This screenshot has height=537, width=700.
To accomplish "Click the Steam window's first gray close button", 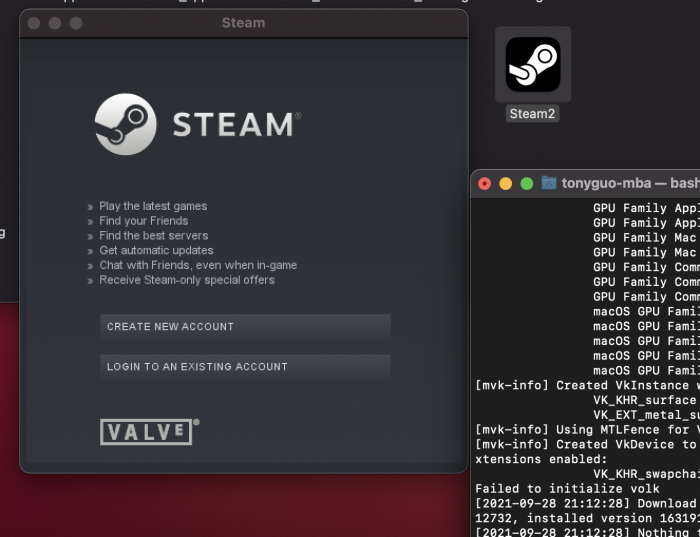I will [34, 23].
